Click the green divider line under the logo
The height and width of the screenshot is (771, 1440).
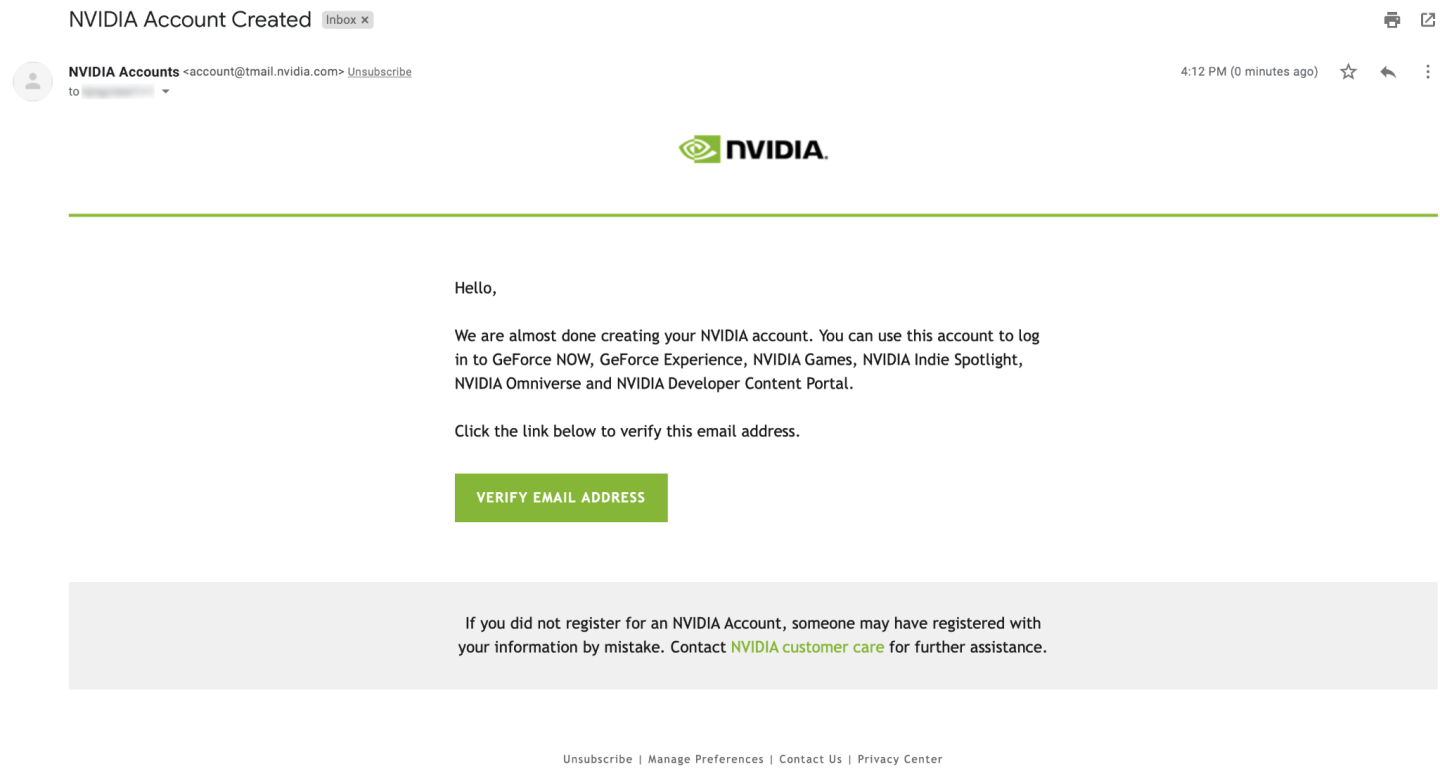752,213
